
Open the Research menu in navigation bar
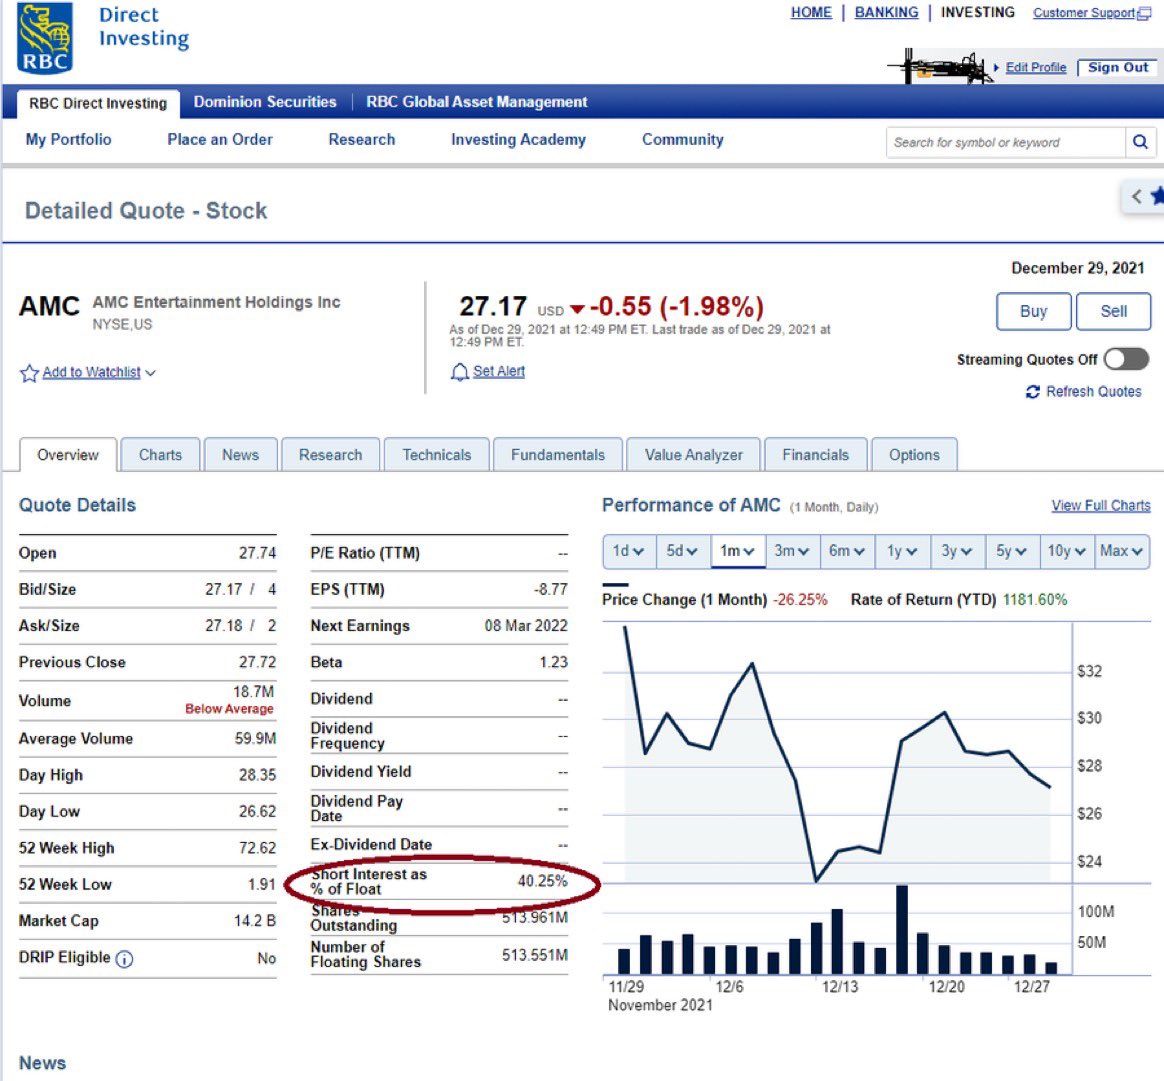(362, 140)
